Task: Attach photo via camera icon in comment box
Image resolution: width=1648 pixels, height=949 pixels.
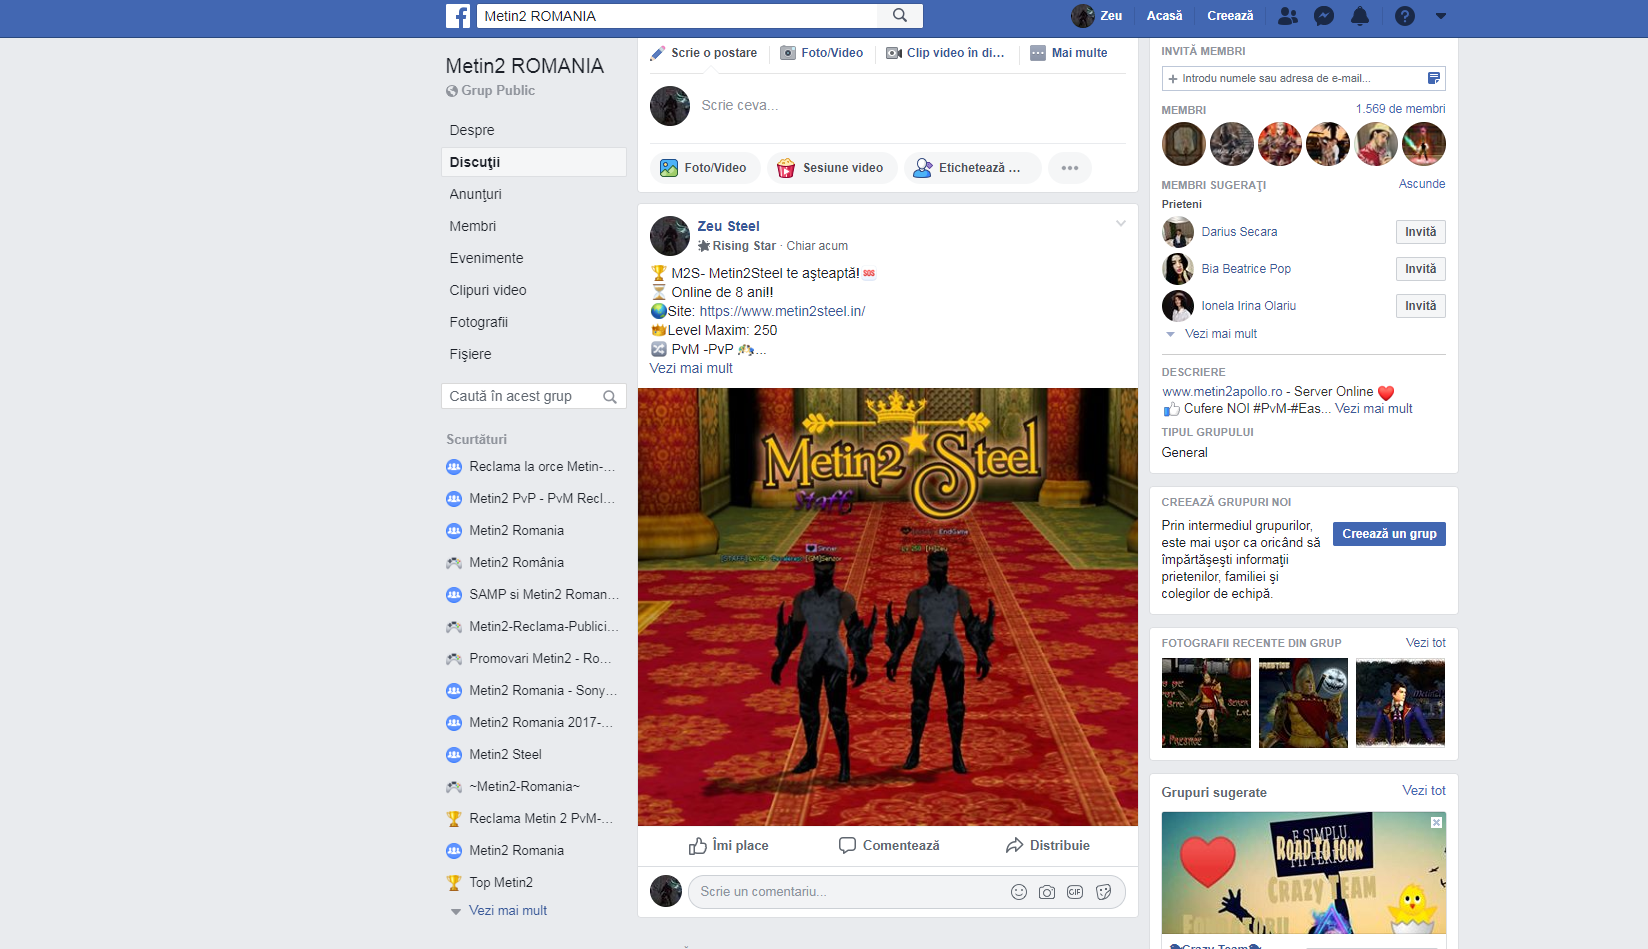Action: (x=1047, y=892)
